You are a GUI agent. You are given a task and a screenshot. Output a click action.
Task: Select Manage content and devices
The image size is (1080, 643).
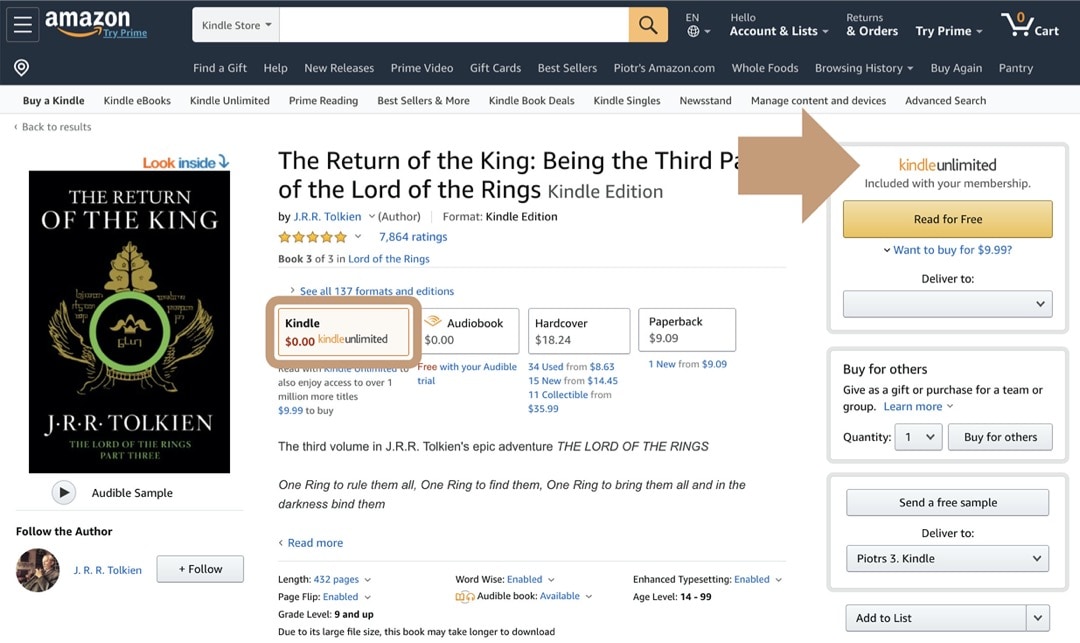pyautogui.click(x=817, y=100)
